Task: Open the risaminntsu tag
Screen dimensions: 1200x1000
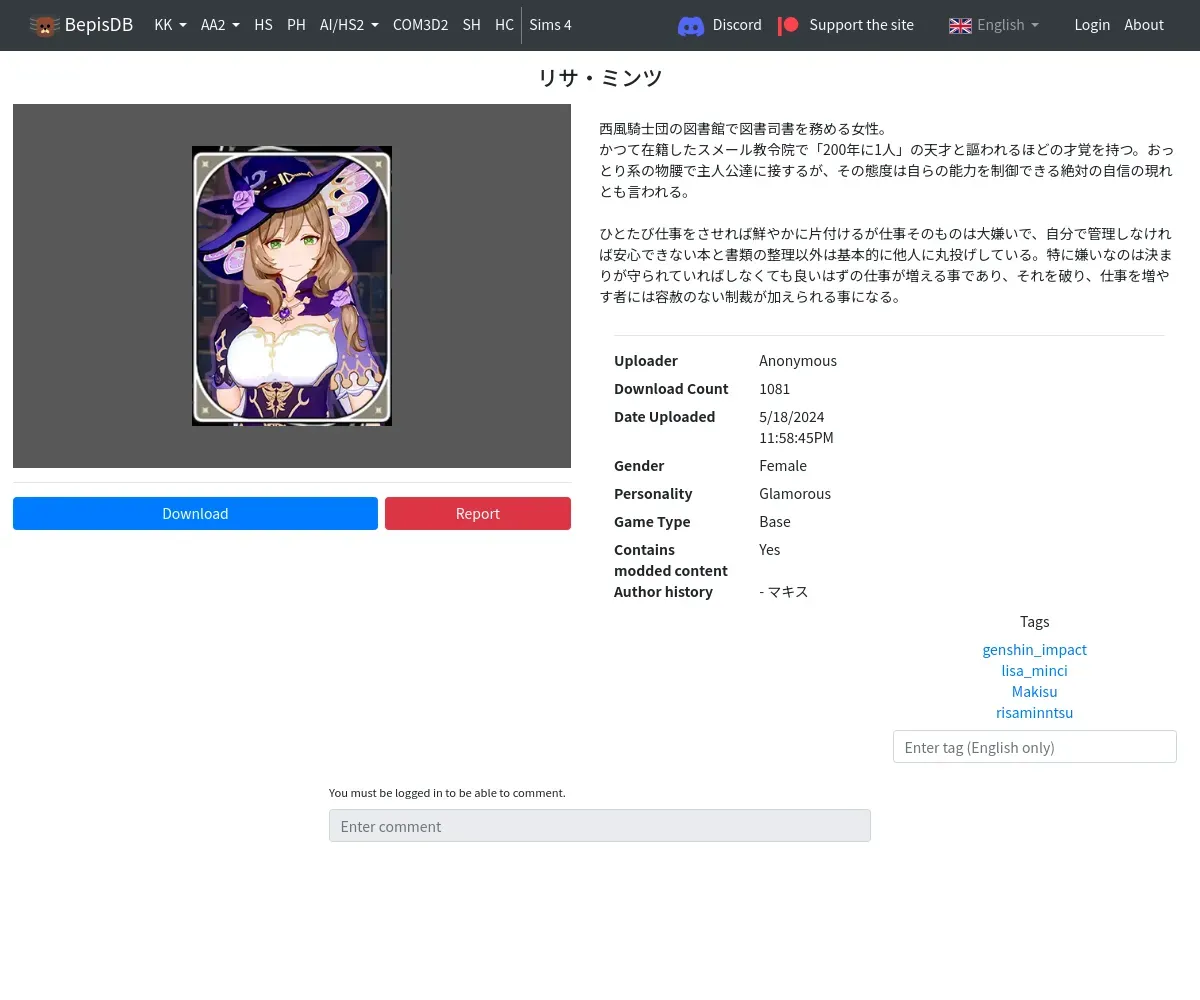Action: (1034, 713)
